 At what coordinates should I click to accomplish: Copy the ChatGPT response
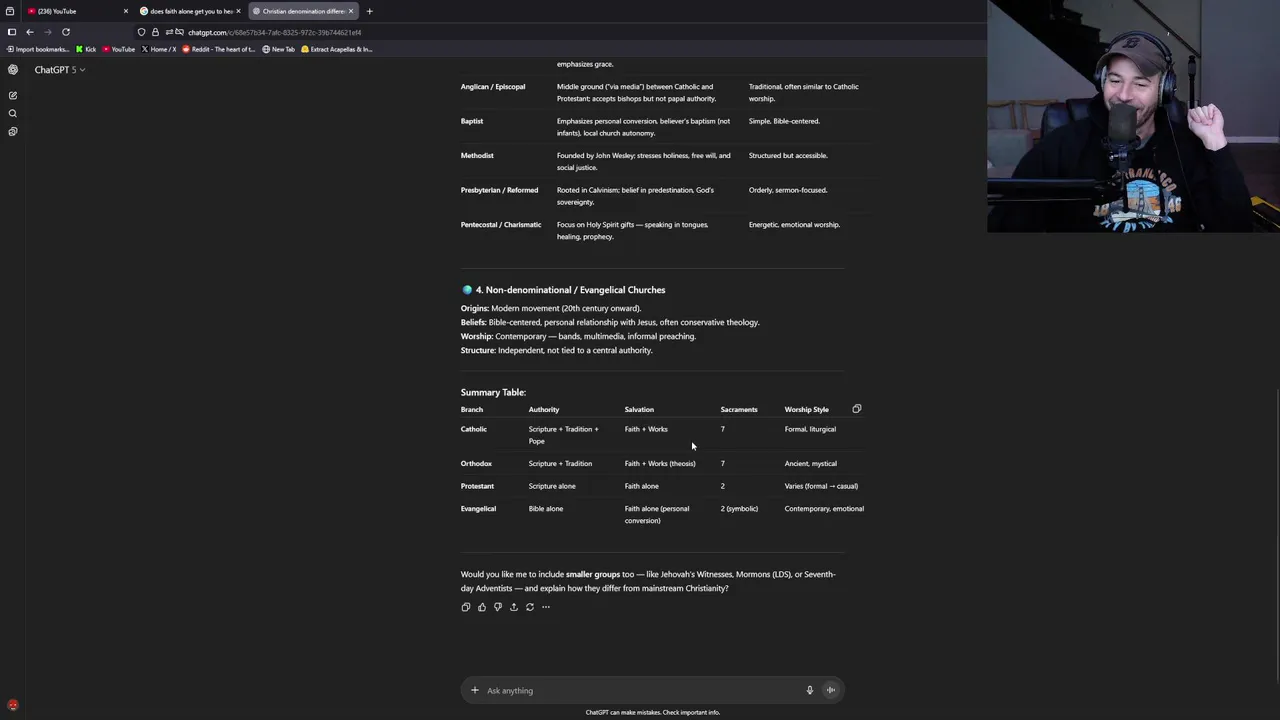[x=466, y=607]
